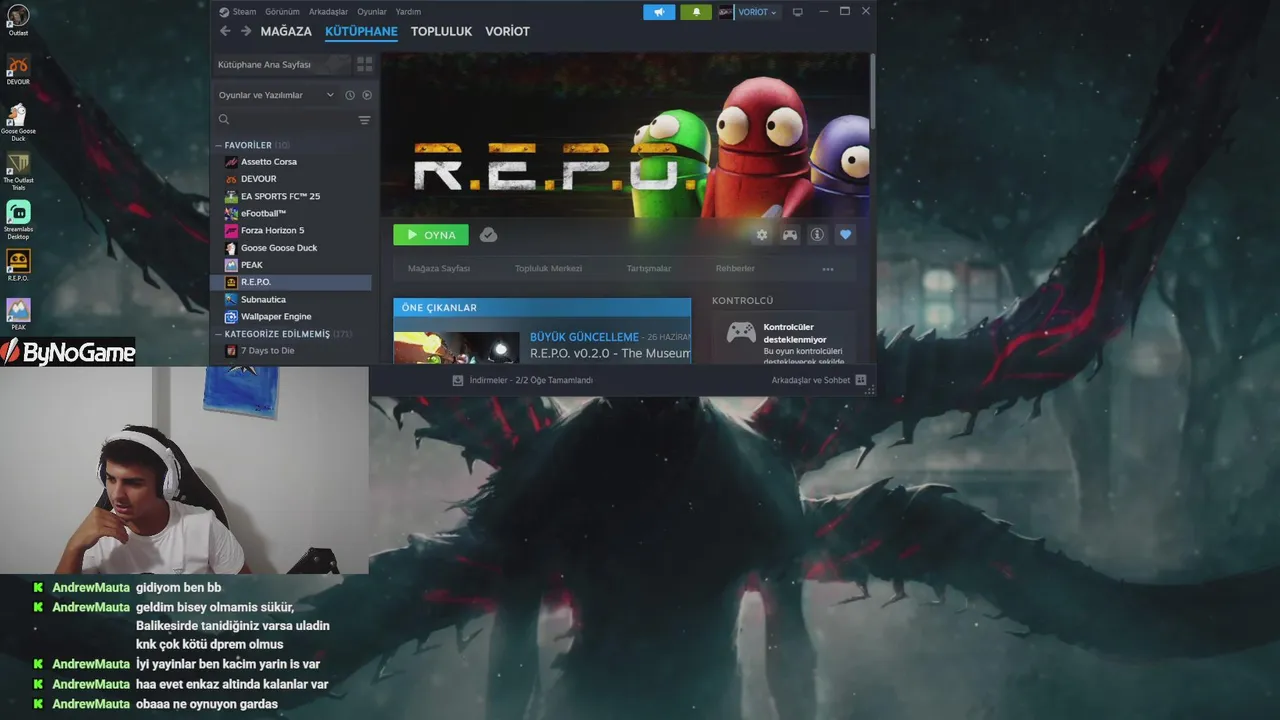The height and width of the screenshot is (720, 1280).
Task: Open Tartışmalar link
Action: [649, 269]
